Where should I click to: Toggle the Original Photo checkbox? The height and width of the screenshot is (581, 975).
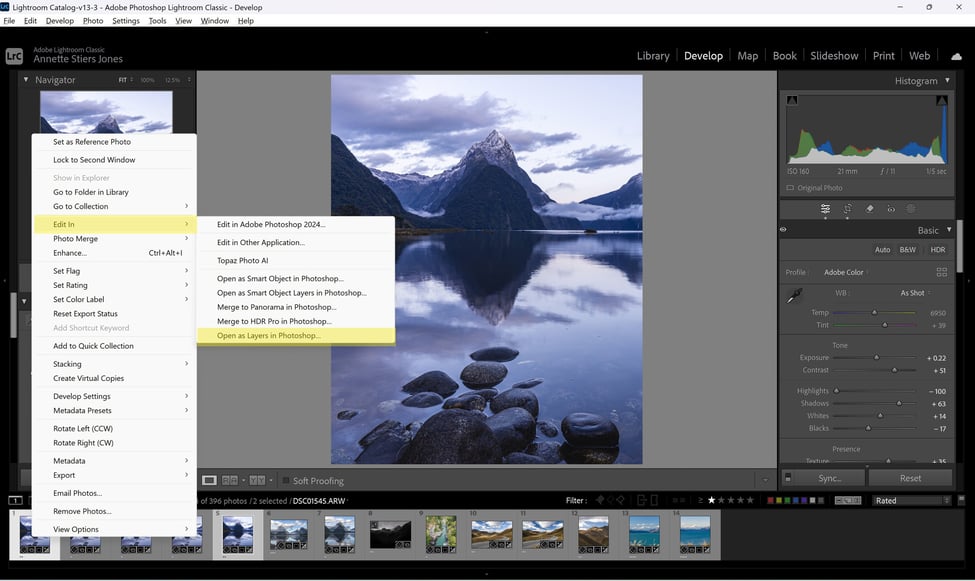point(790,188)
